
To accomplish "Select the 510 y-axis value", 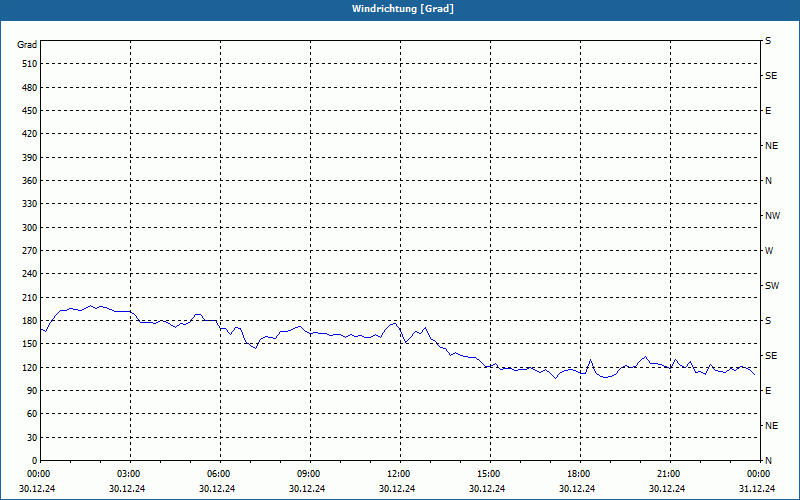I will pyautogui.click(x=30, y=64).
